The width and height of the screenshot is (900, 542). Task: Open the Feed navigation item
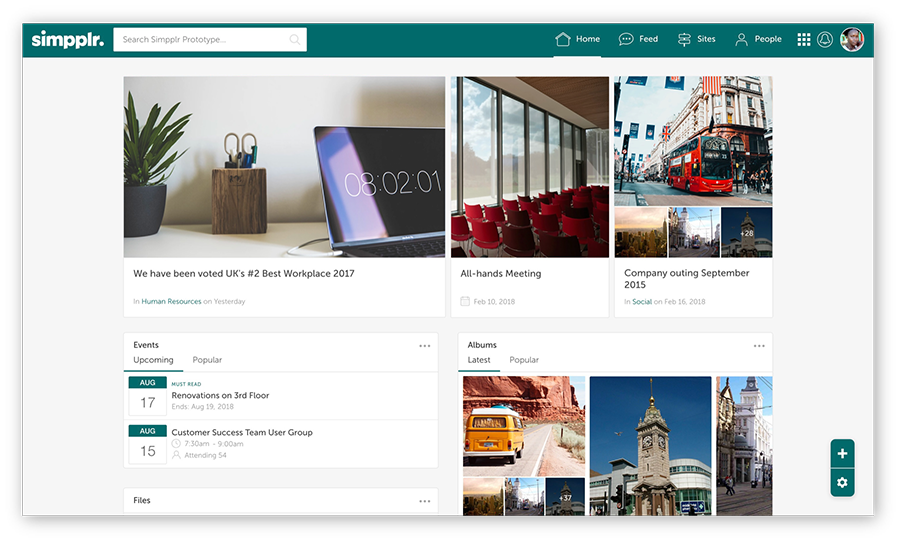(x=638, y=39)
